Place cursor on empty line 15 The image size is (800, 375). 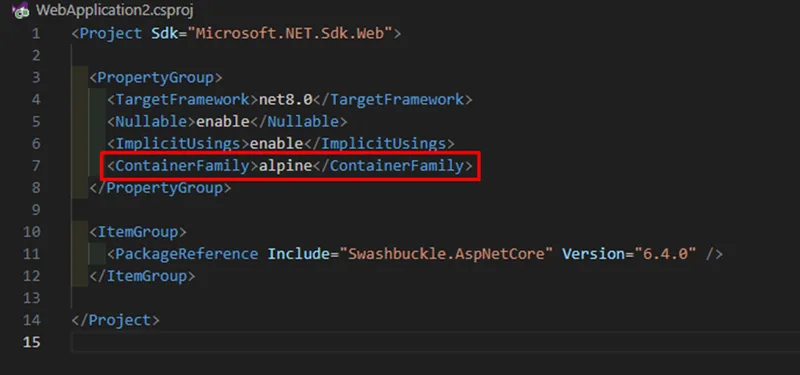pos(436,342)
